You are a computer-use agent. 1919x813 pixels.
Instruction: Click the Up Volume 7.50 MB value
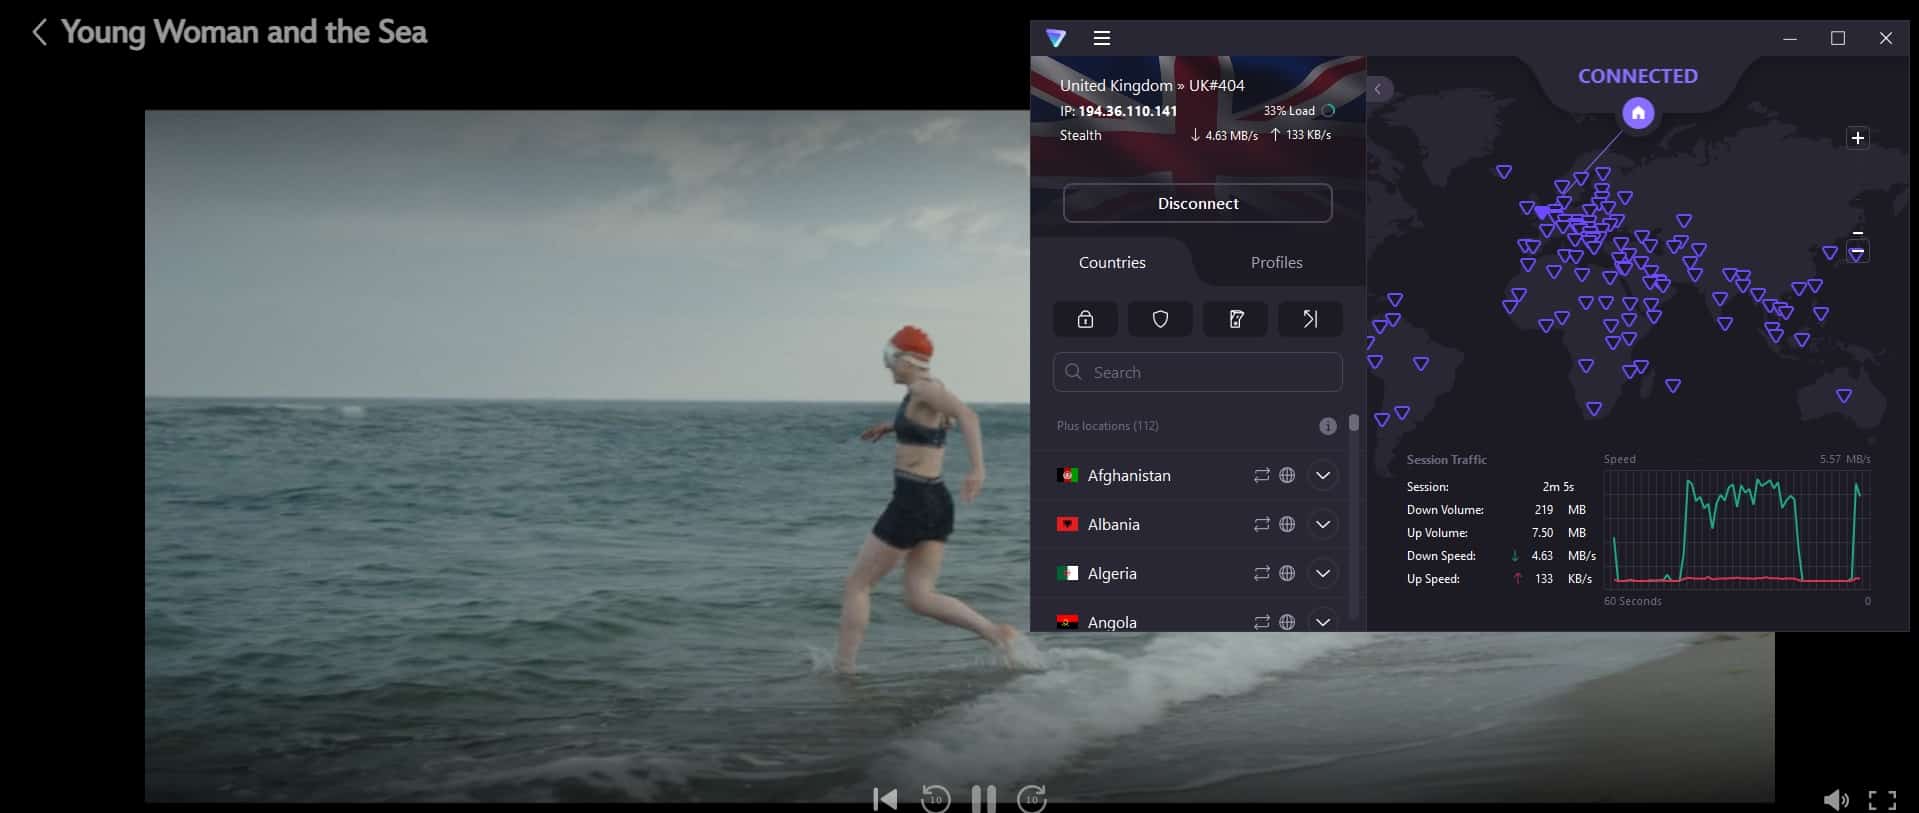tap(1559, 533)
